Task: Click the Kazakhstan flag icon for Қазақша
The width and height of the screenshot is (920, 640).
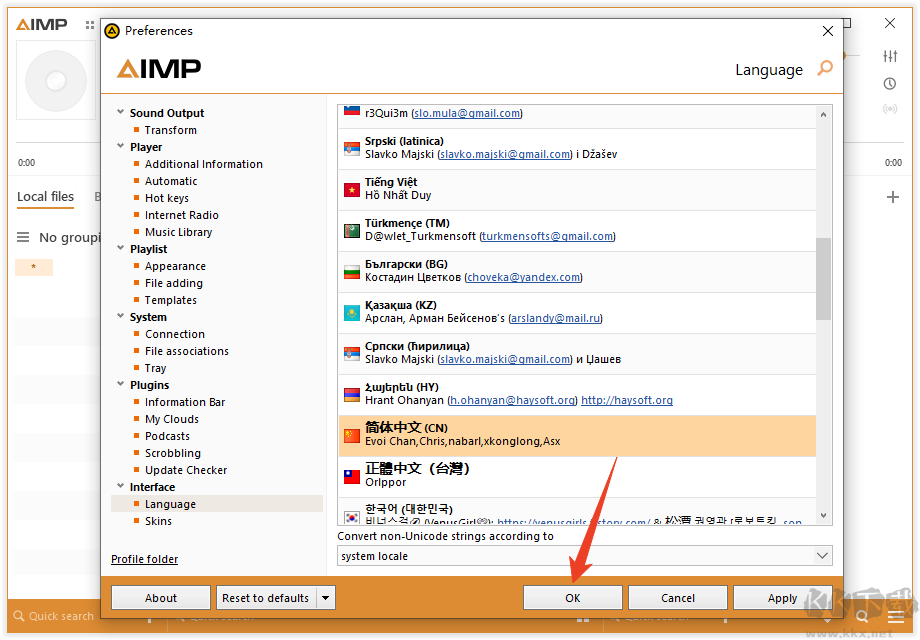Action: click(x=351, y=312)
